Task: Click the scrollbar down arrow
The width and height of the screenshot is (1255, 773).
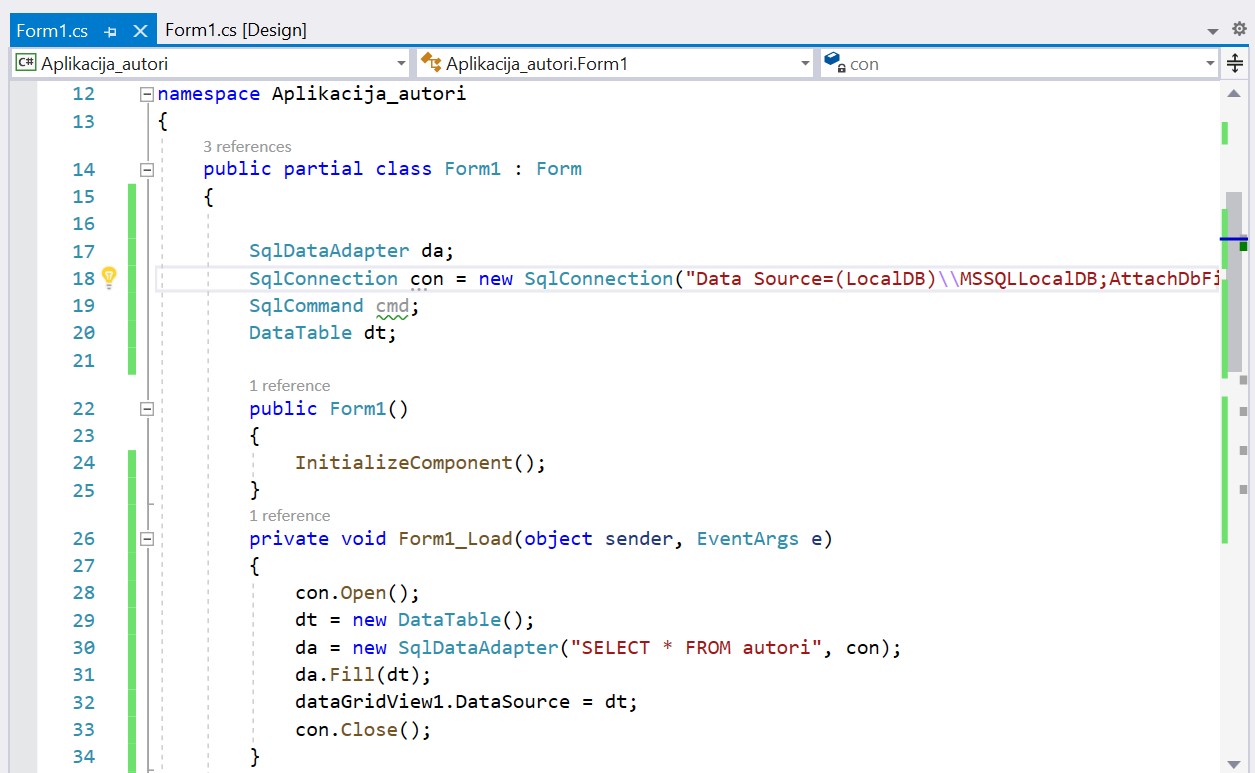Action: click(1235, 762)
